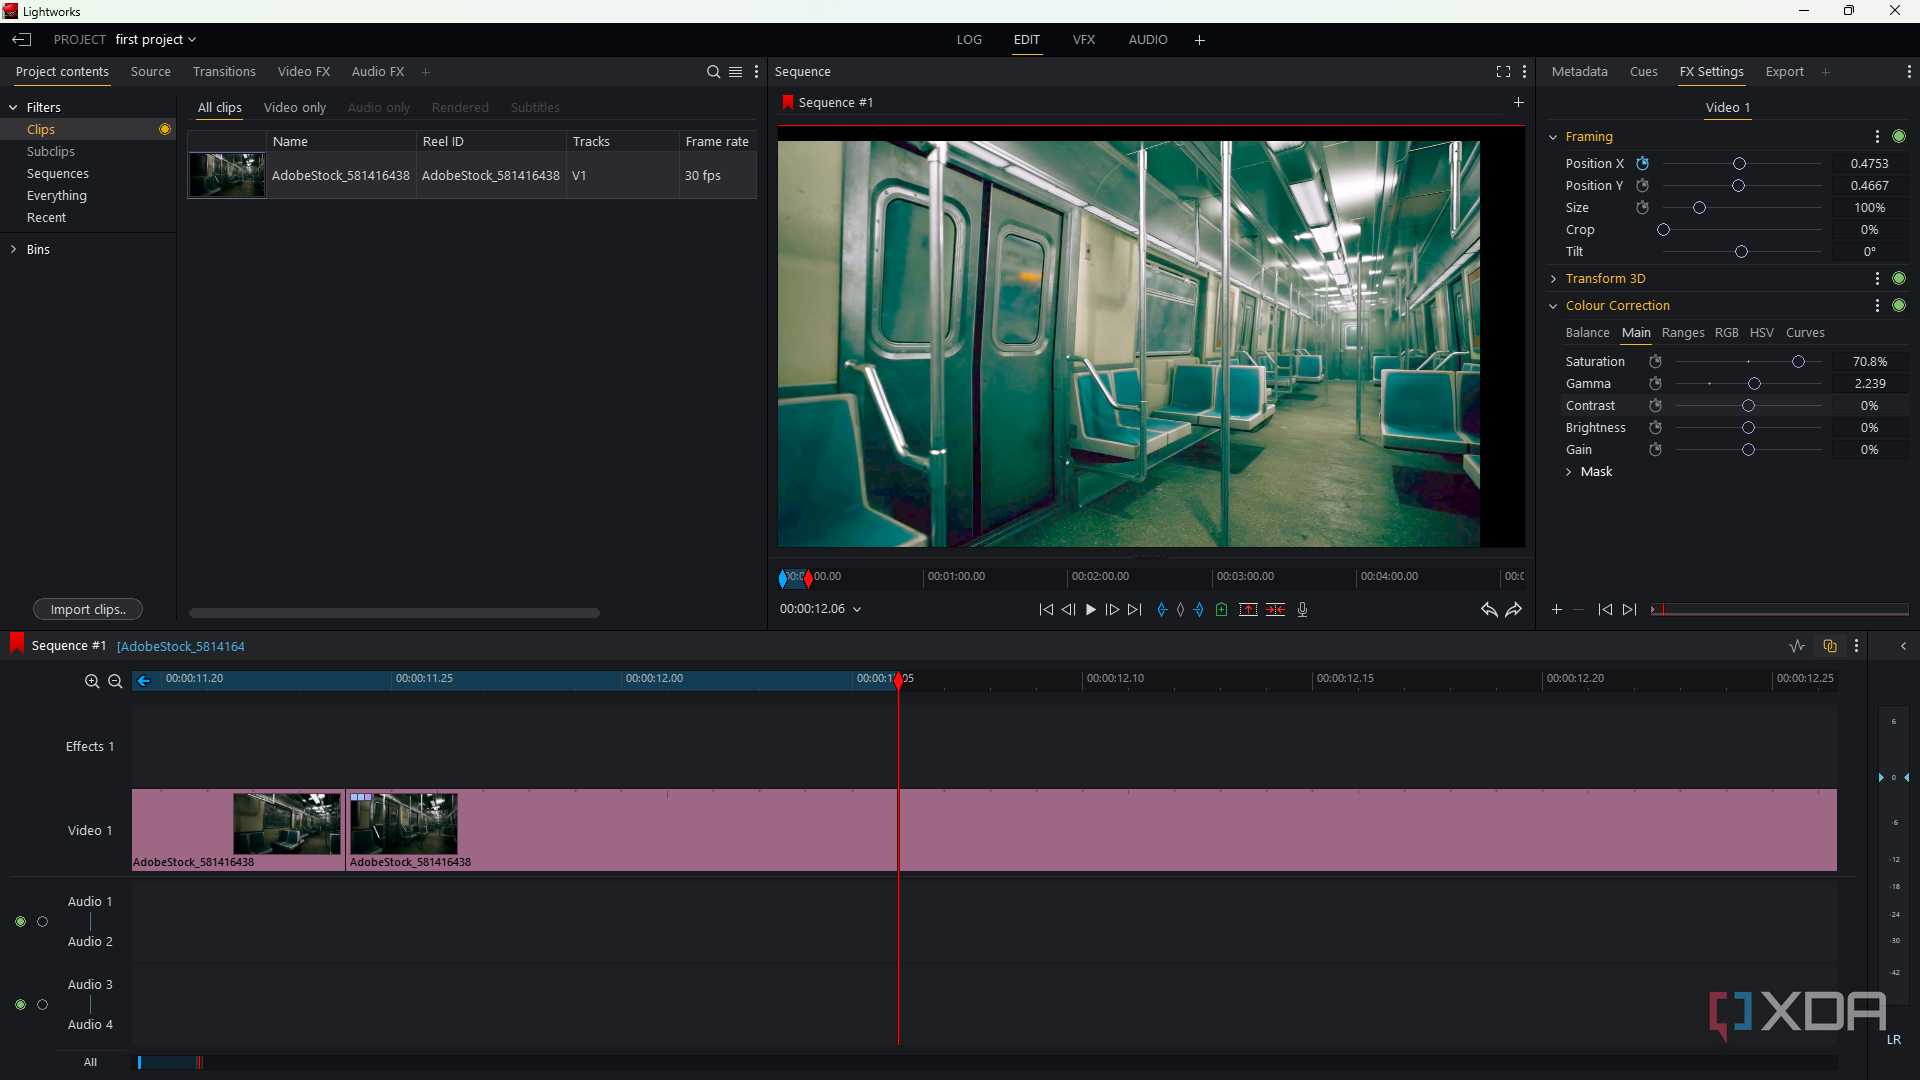Zoom in on the timeline
Screen dimensions: 1920x1080
[92, 682]
